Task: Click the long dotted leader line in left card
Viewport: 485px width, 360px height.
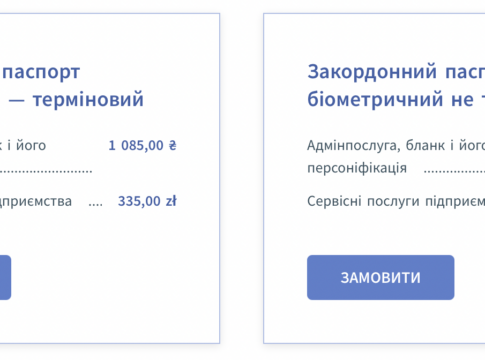Action: pyautogui.click(x=46, y=172)
